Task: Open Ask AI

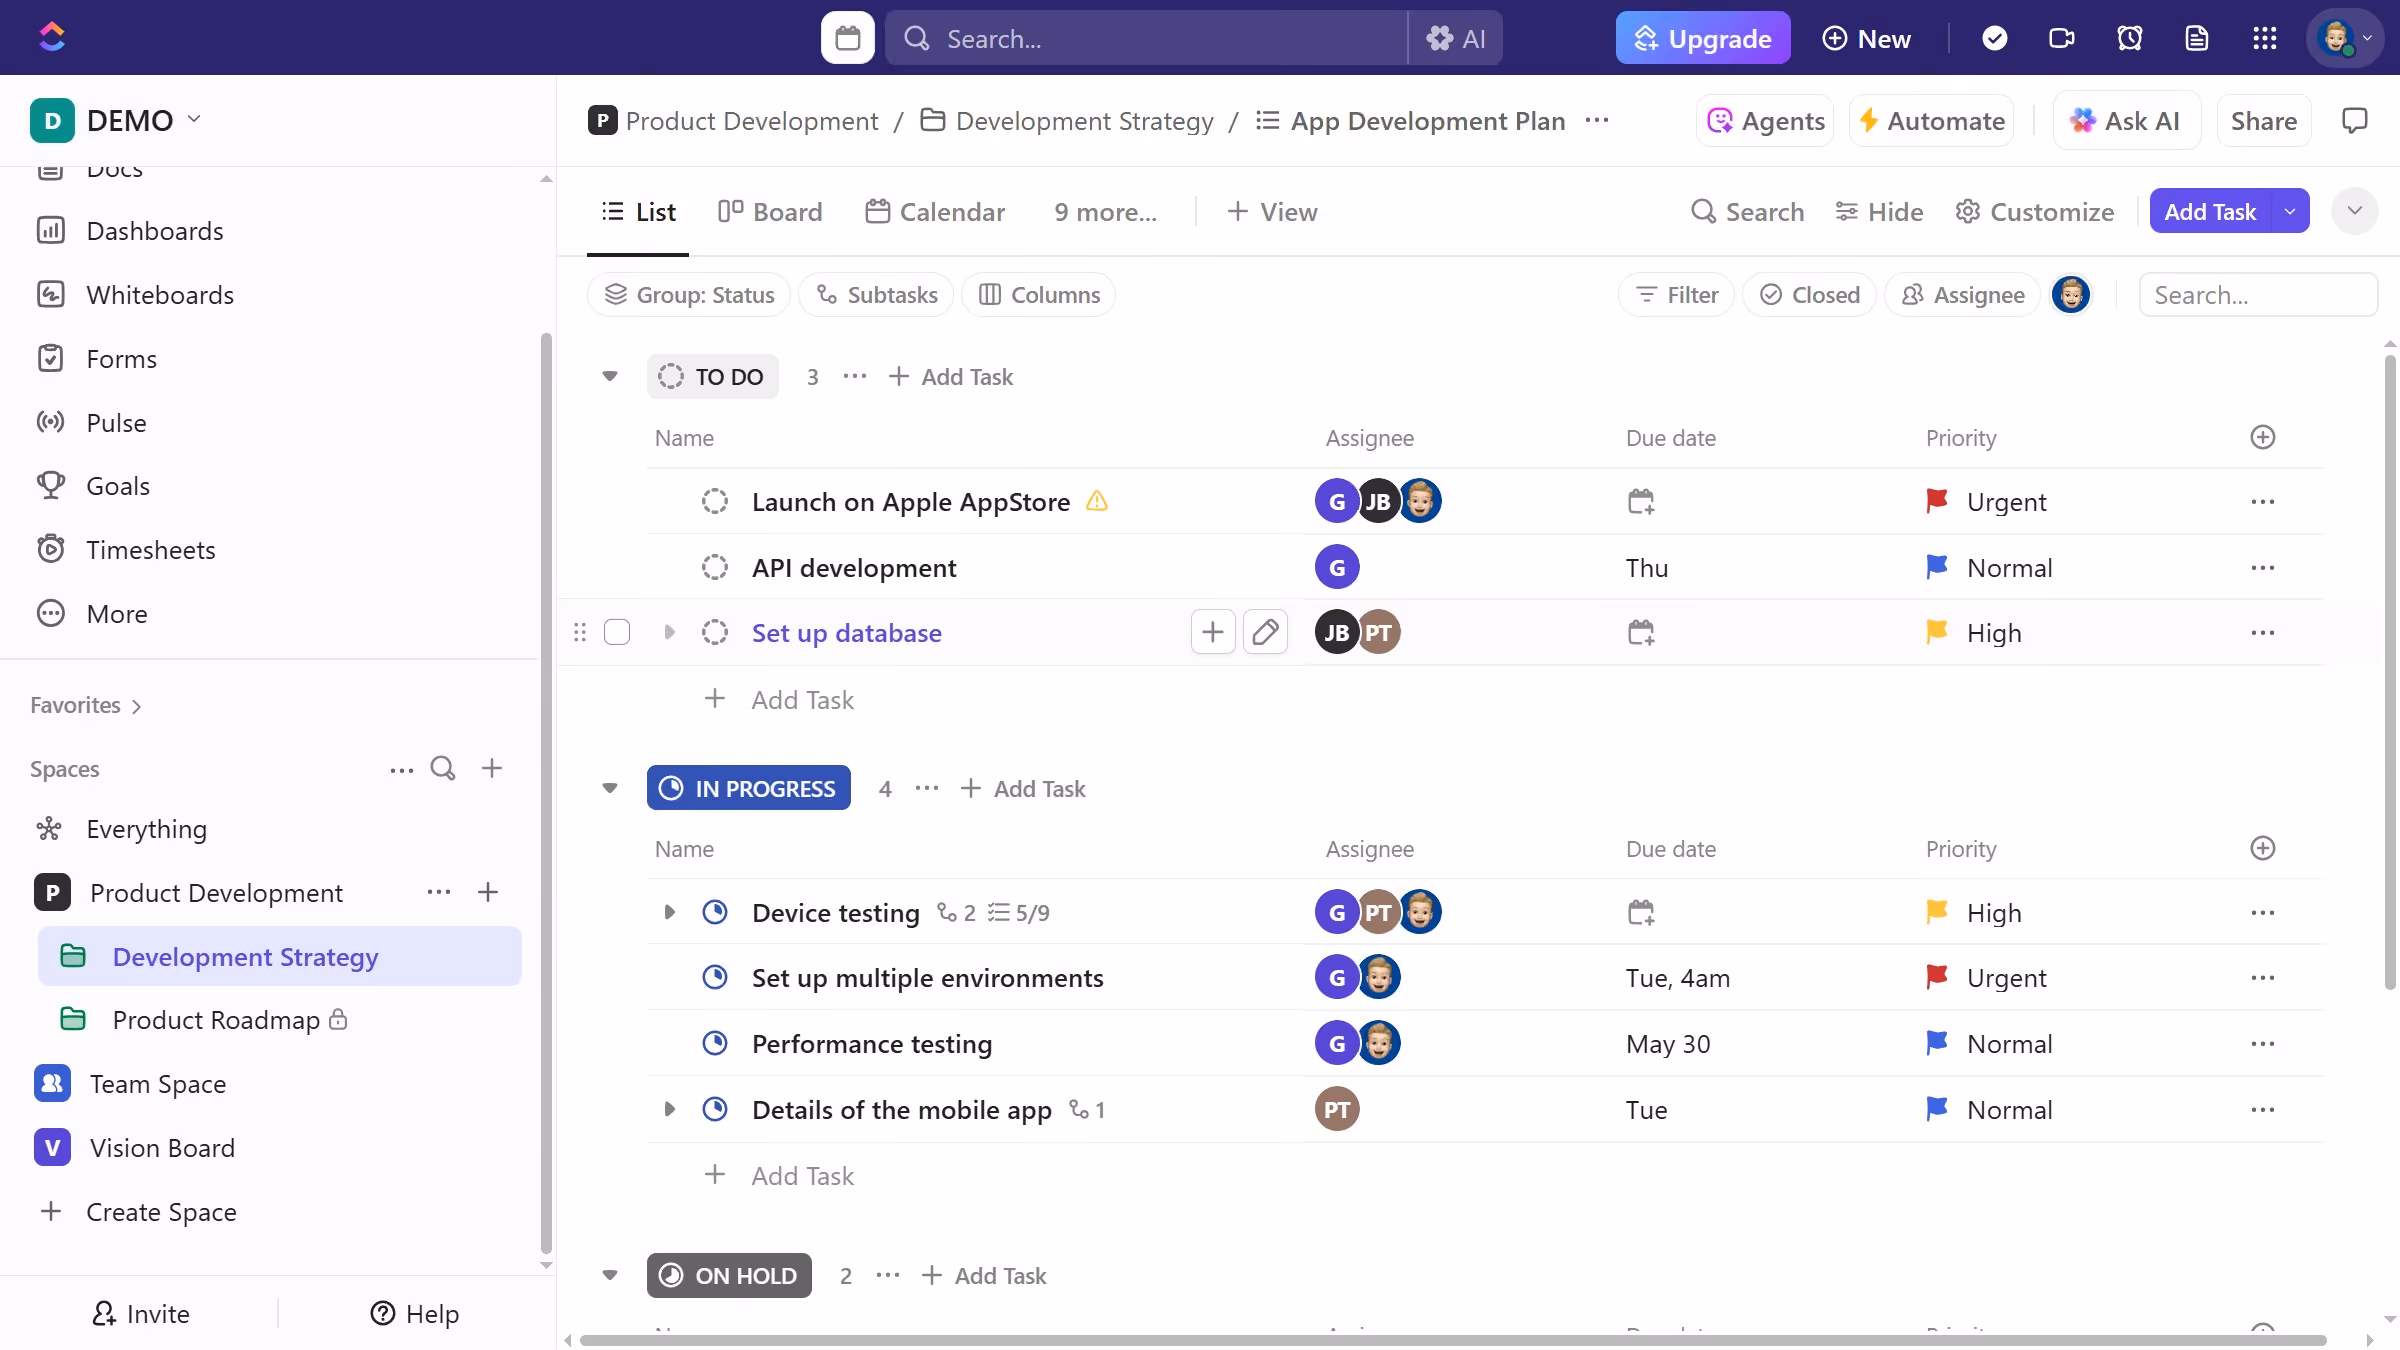Action: point(2127,121)
